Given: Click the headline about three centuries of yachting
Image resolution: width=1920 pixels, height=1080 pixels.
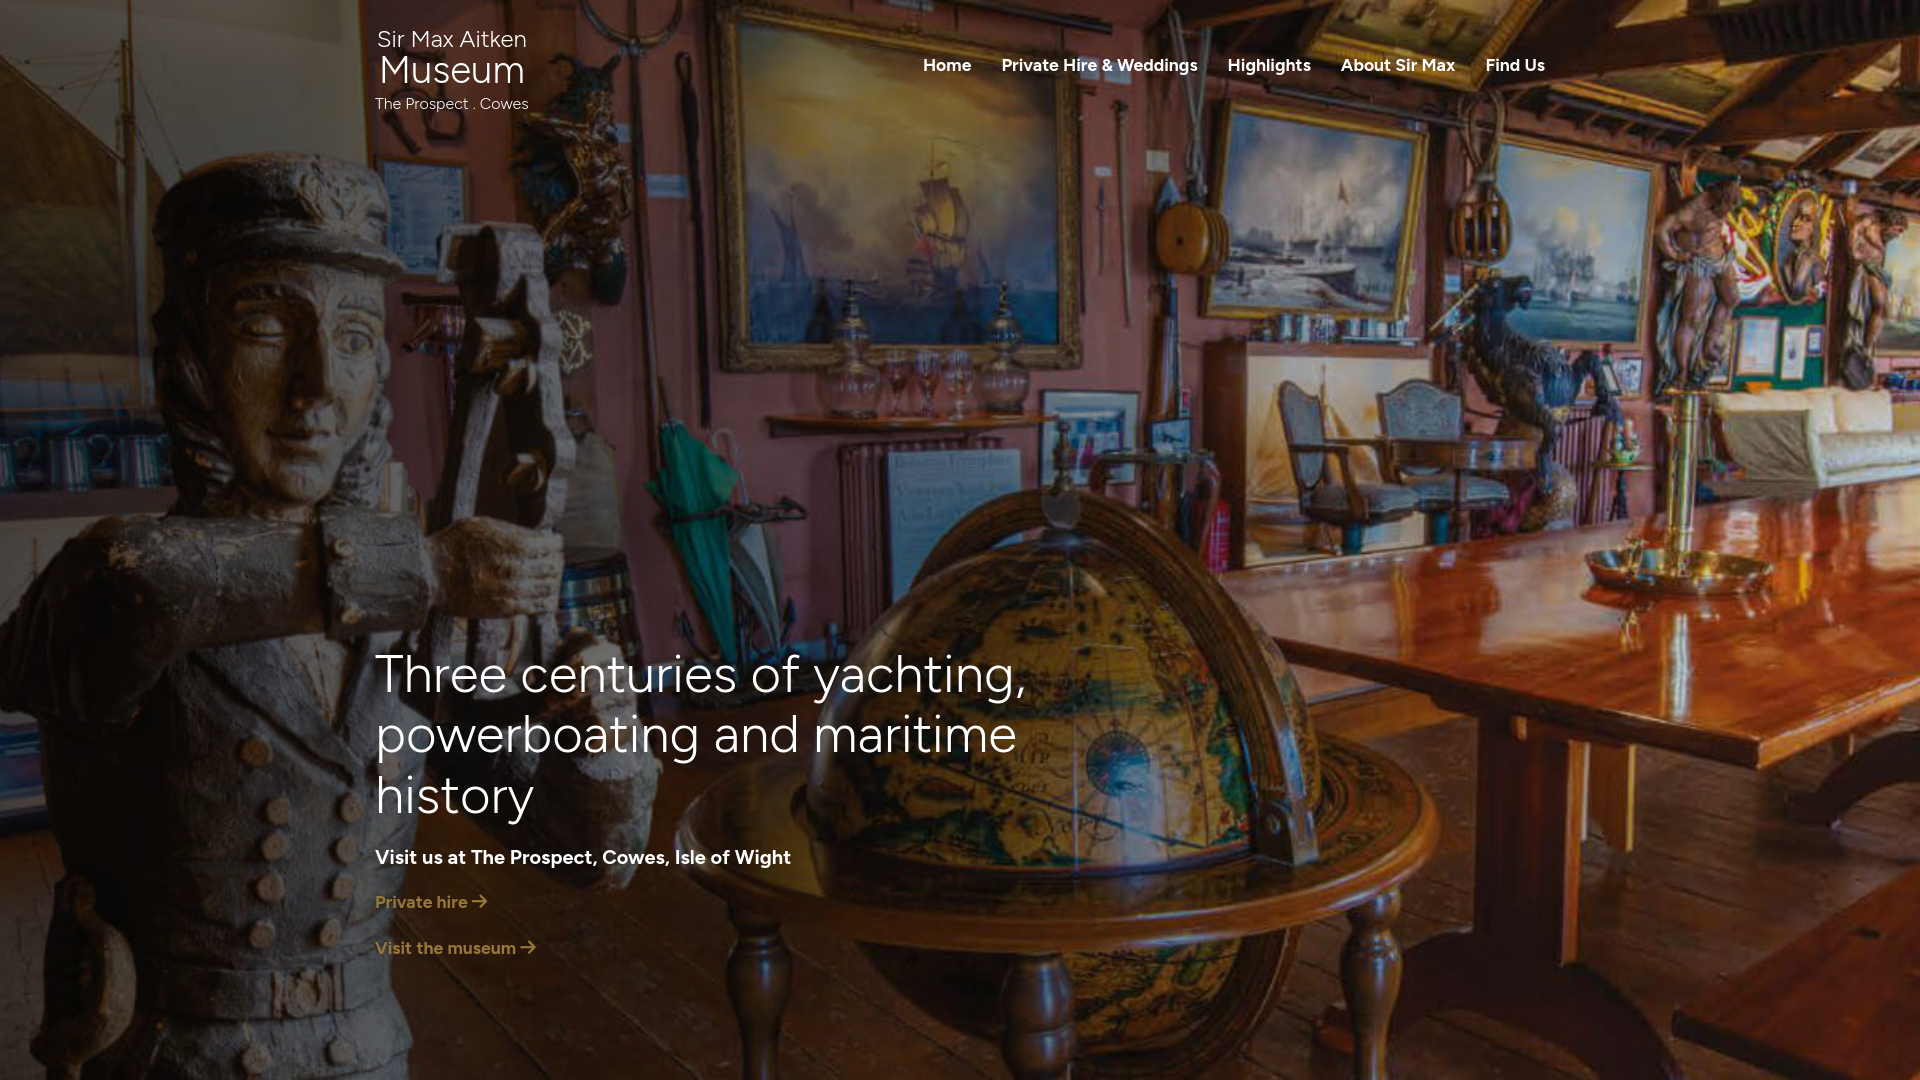Looking at the screenshot, I should (700, 735).
